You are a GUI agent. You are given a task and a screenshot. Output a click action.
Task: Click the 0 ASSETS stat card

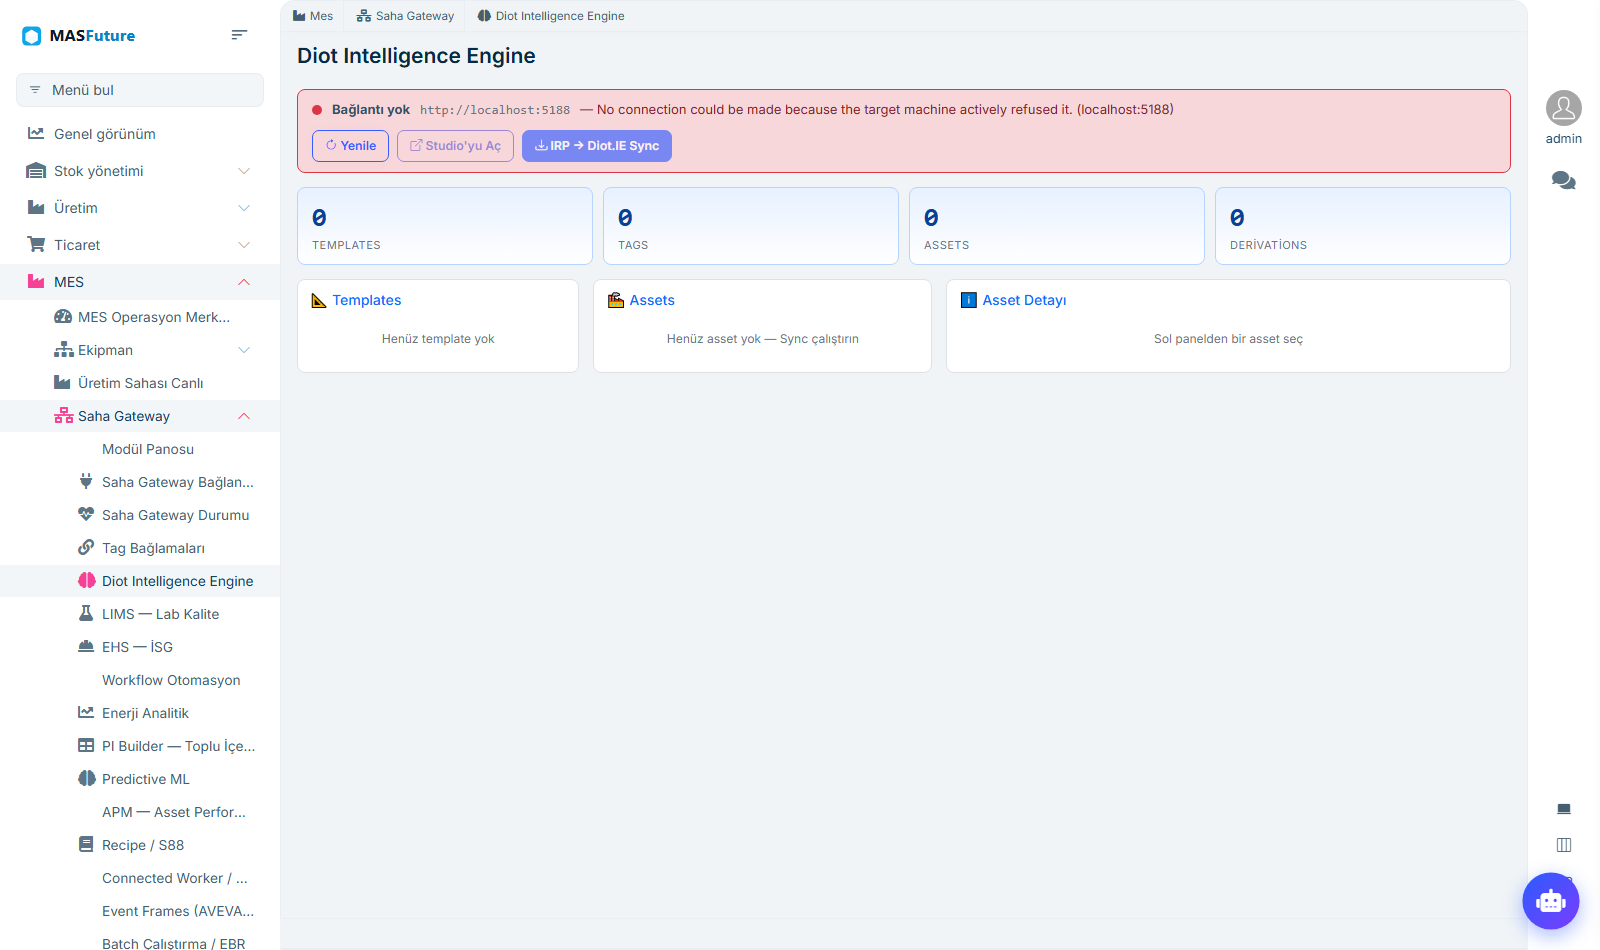click(1057, 226)
